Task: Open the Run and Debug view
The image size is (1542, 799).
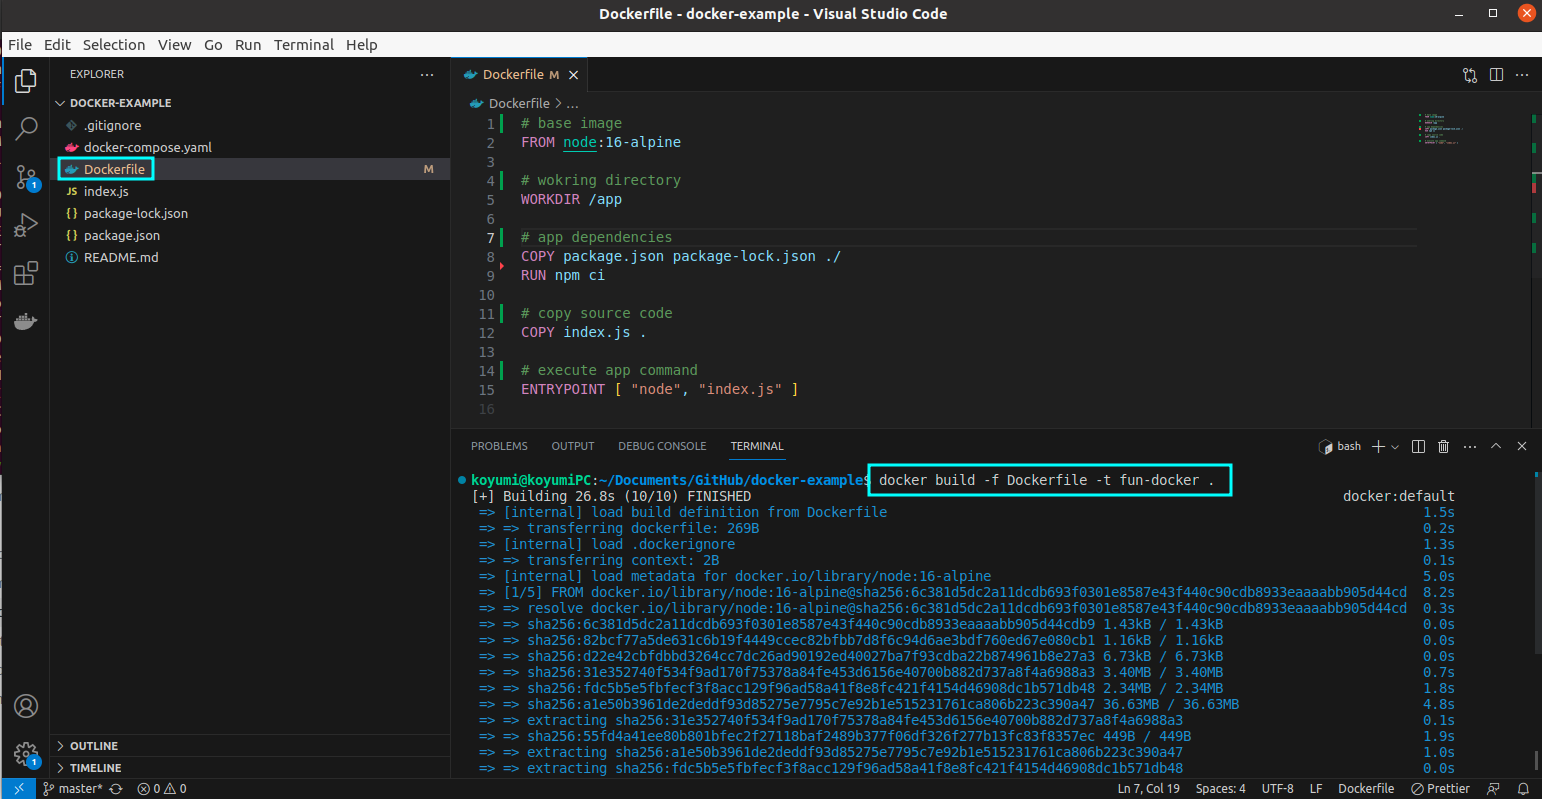Action: pyautogui.click(x=26, y=225)
